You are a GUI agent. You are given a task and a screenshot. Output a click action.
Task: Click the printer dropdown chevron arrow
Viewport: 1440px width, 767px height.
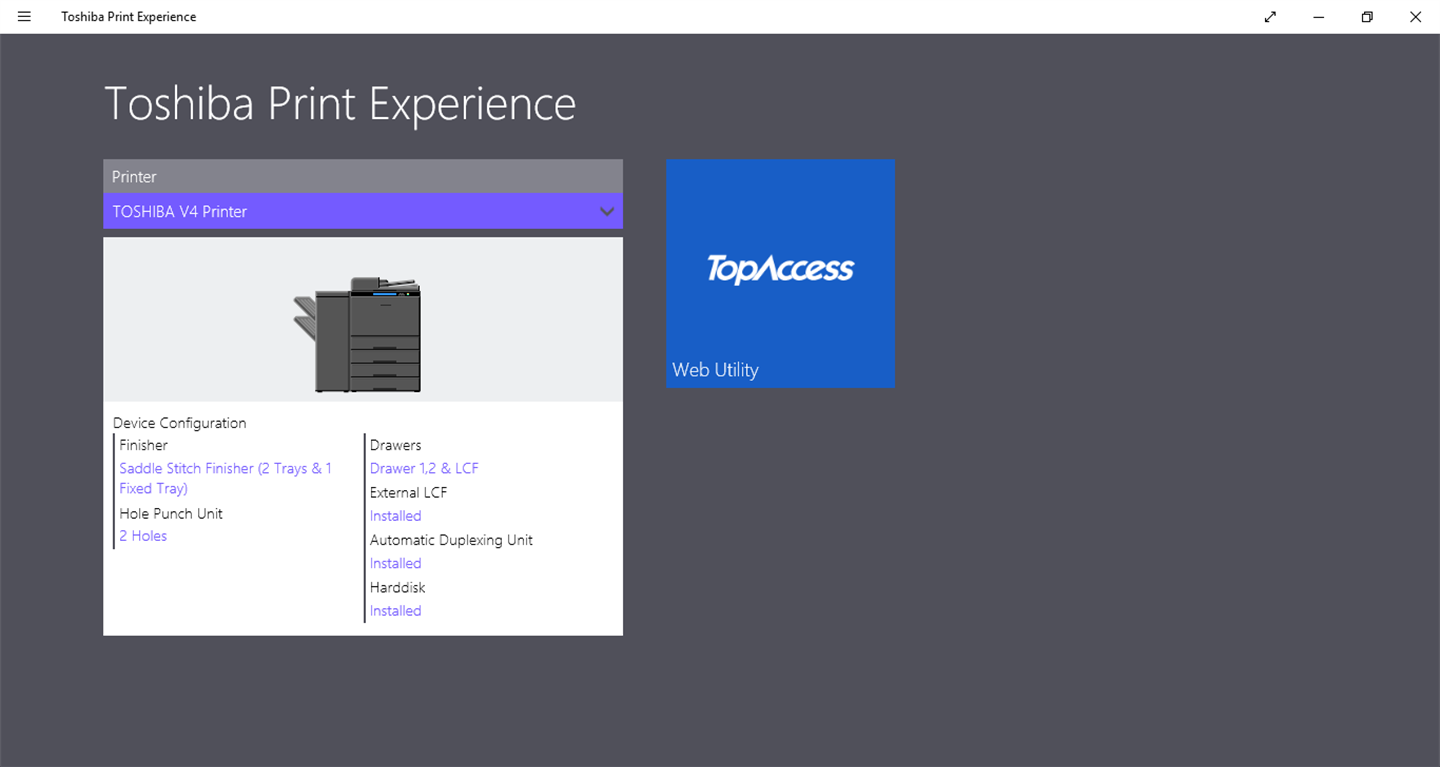click(606, 211)
